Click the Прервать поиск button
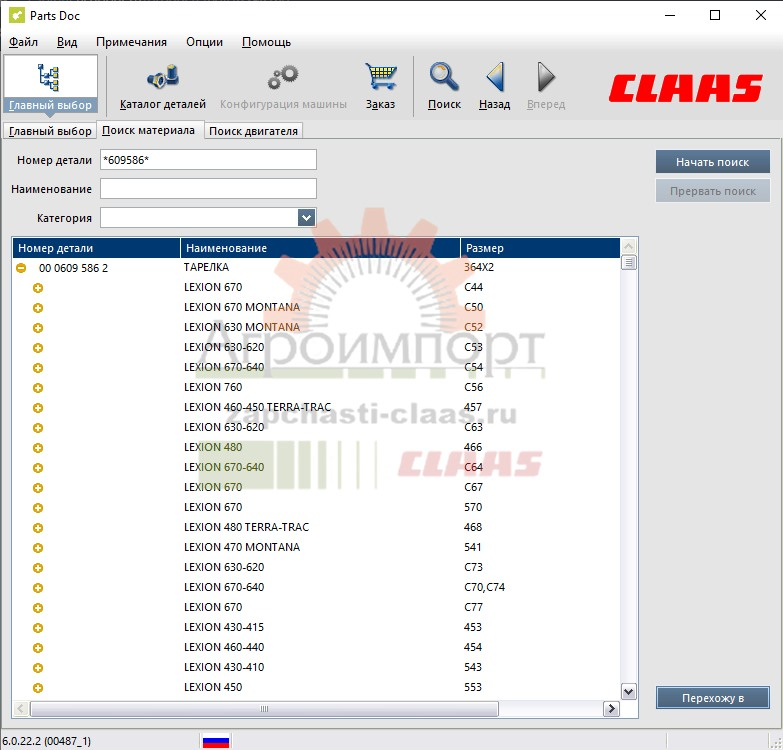 click(713, 191)
